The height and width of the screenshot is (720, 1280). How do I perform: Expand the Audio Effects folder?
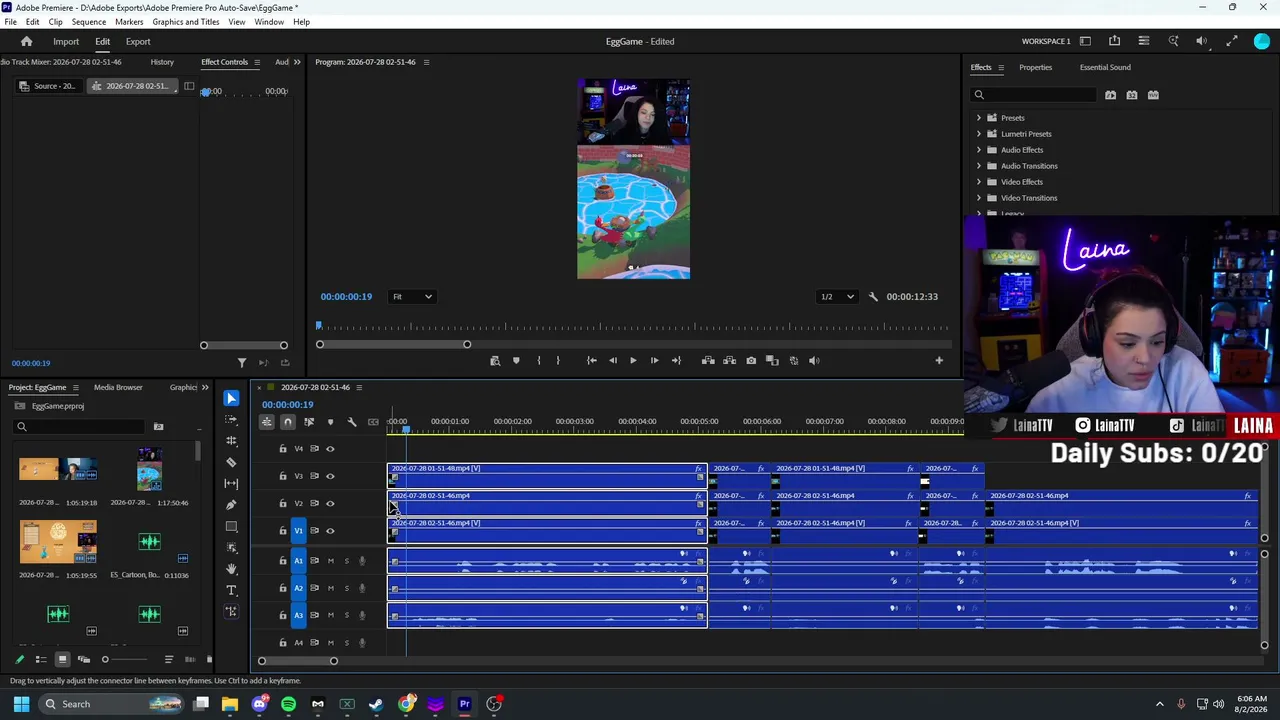(x=979, y=150)
